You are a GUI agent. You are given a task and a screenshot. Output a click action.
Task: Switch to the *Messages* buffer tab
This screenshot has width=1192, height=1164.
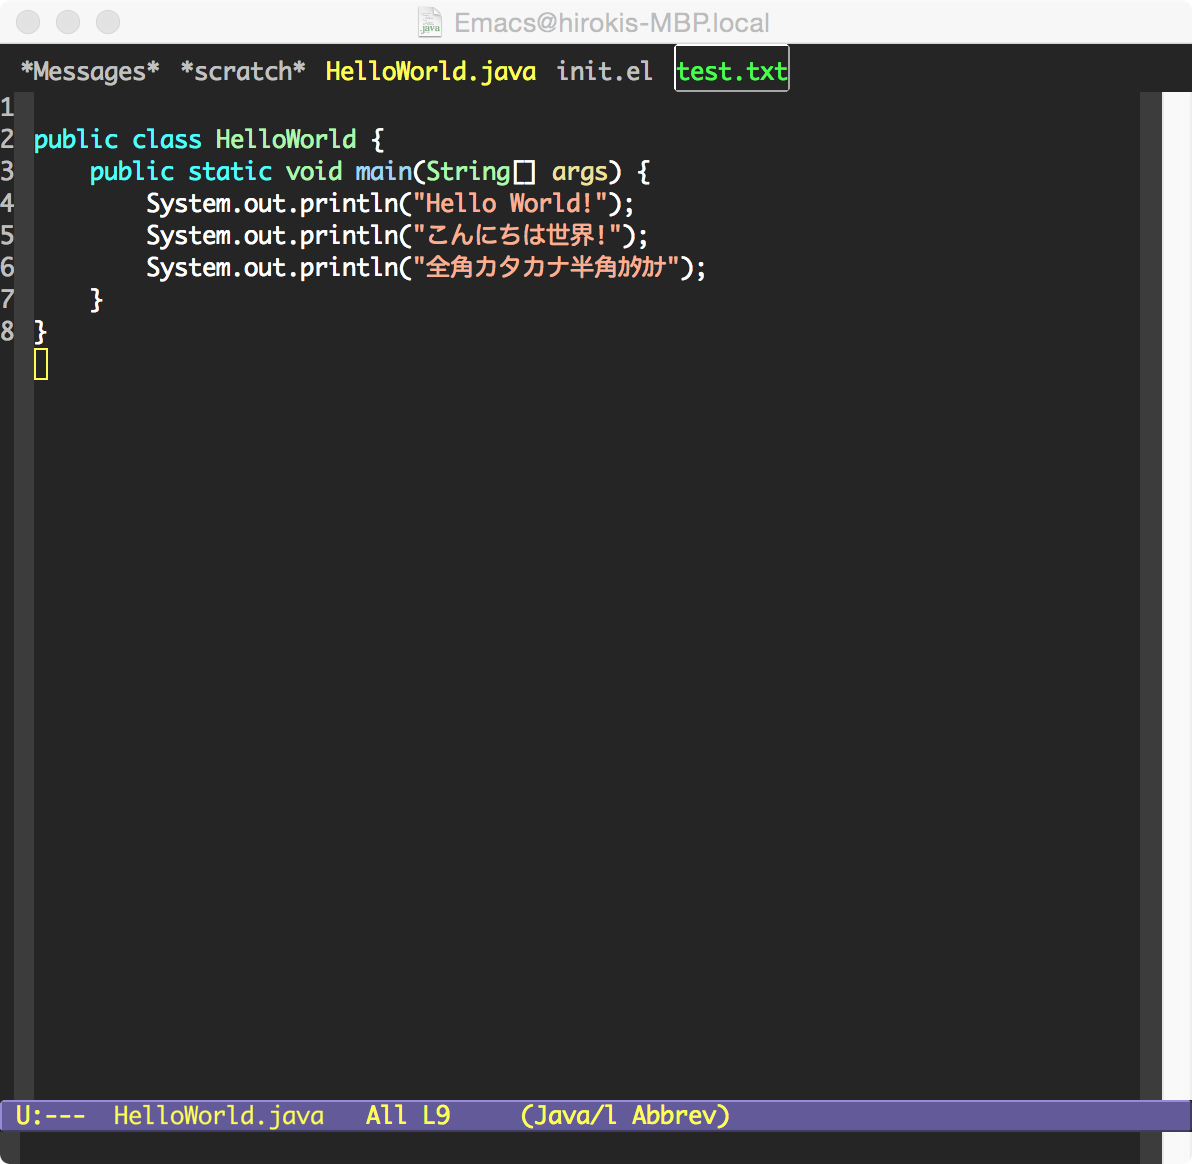(90, 70)
